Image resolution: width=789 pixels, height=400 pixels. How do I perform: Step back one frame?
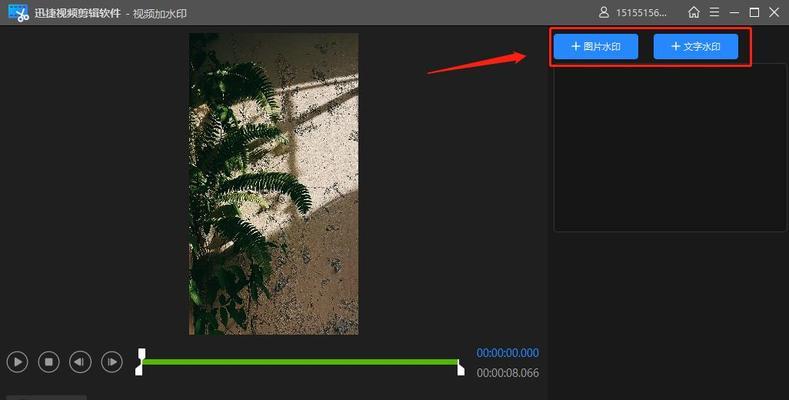80,362
